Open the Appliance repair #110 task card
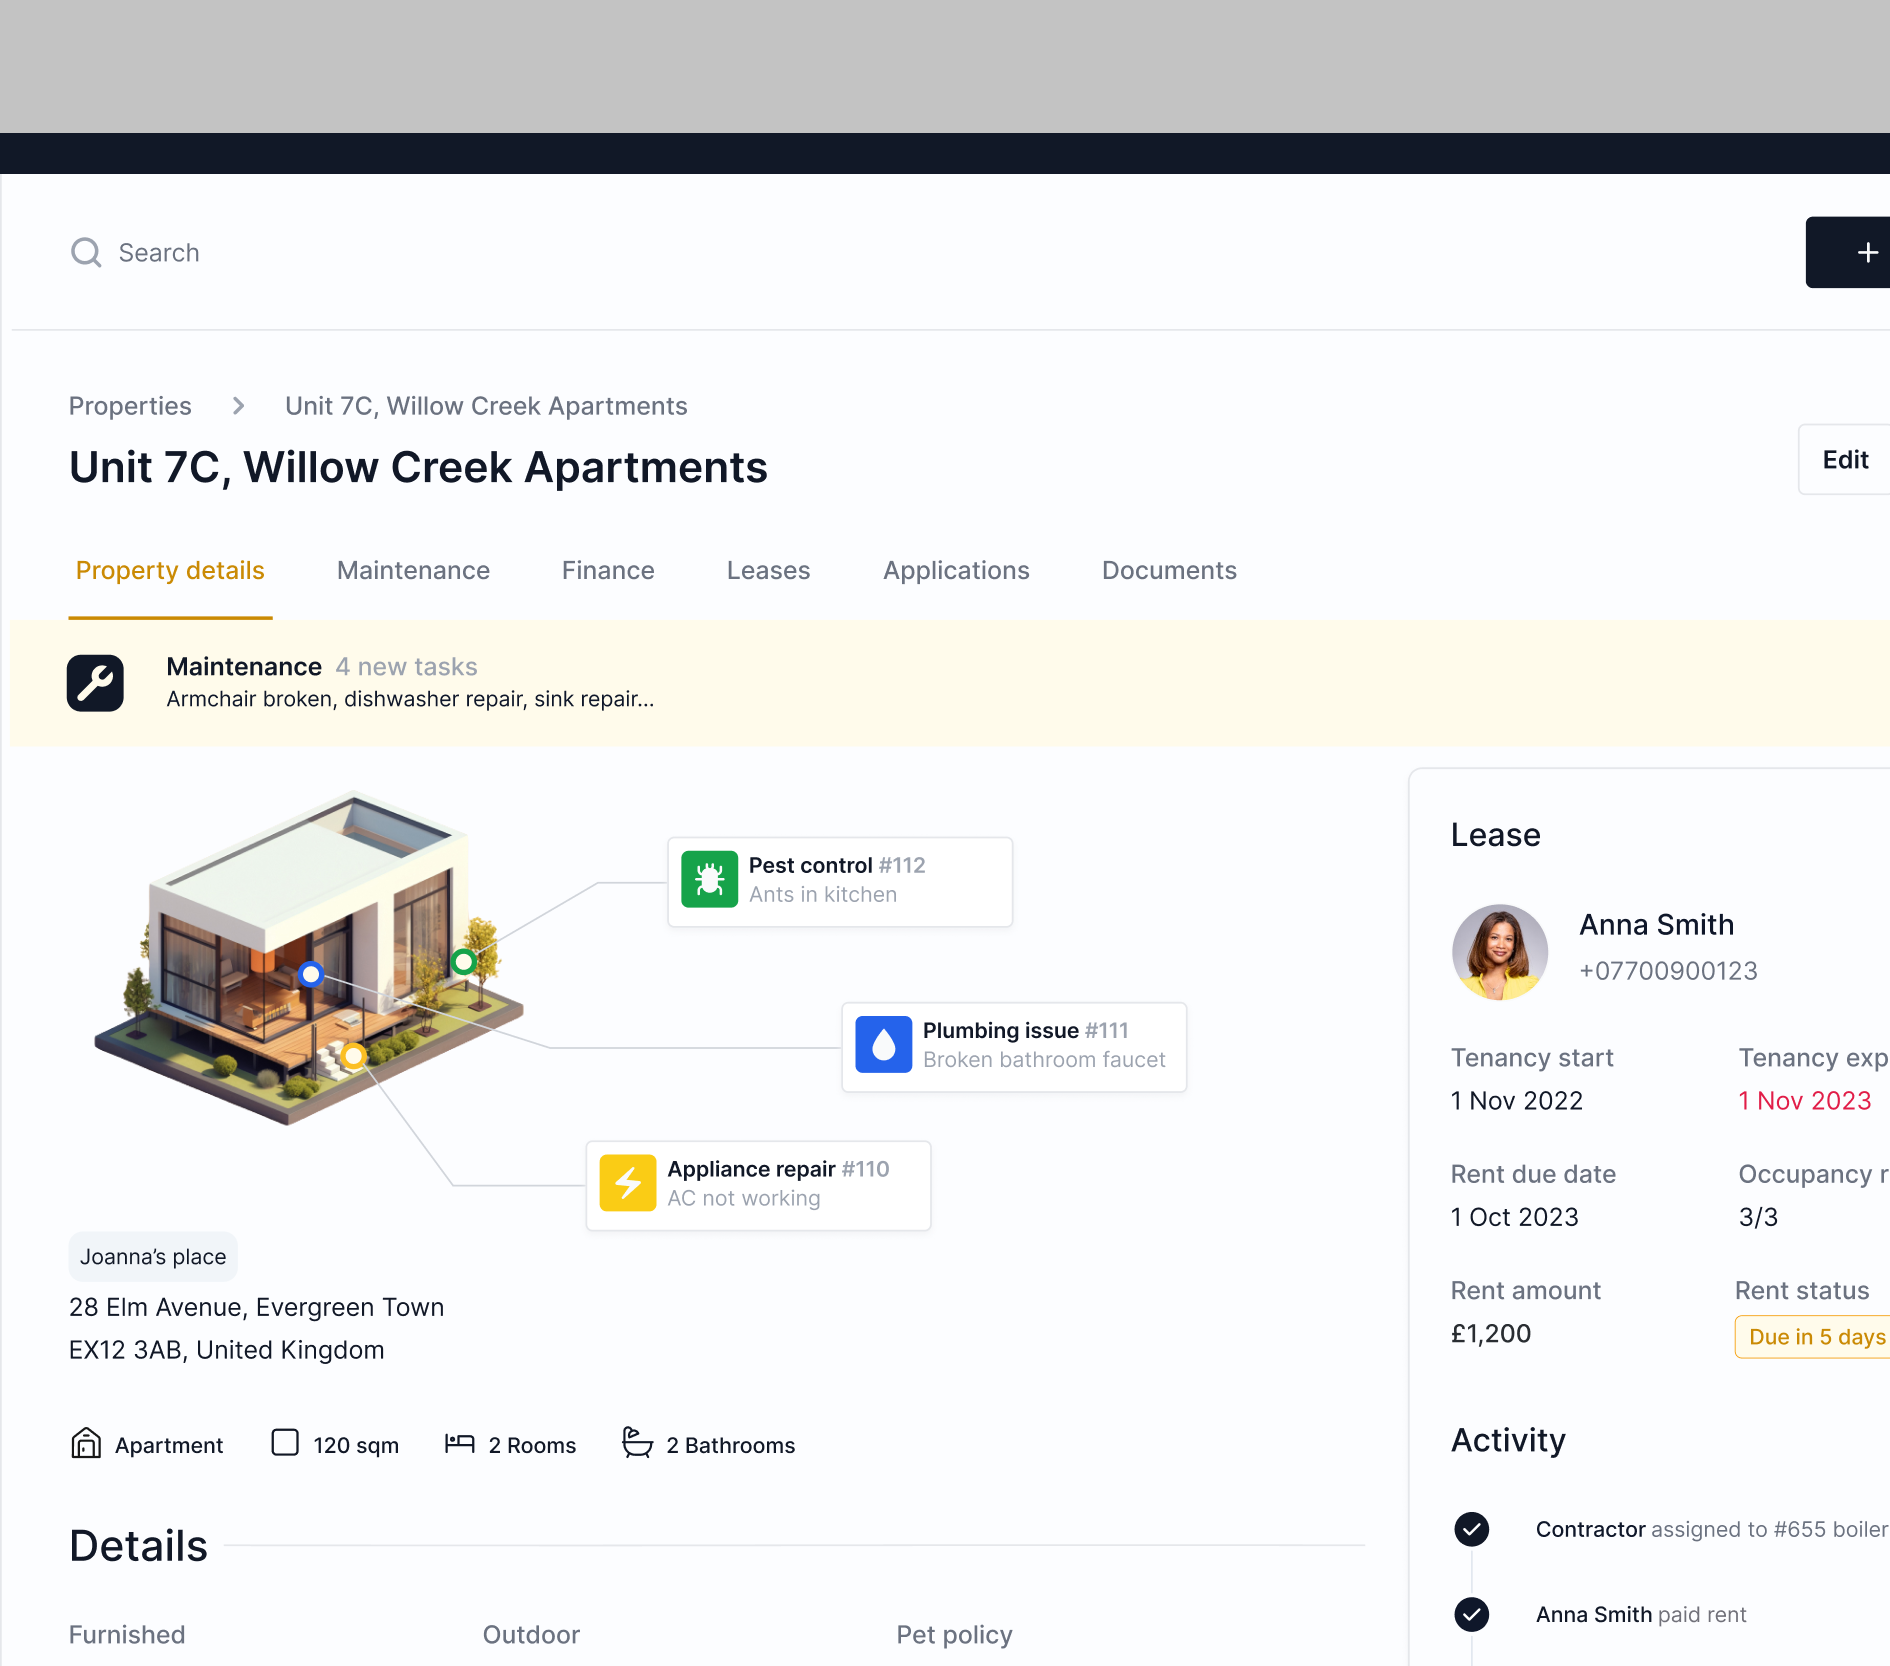Image resolution: width=1890 pixels, height=1666 pixels. click(758, 1185)
